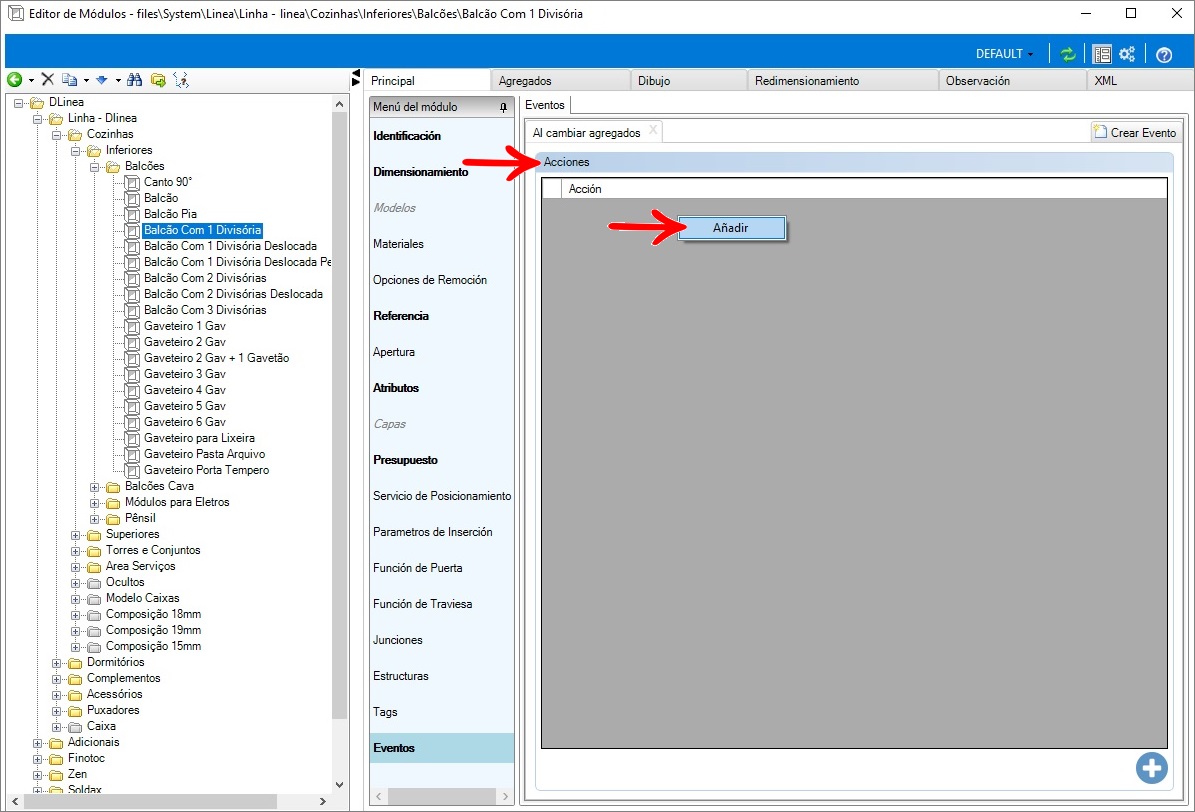Image resolution: width=1195 pixels, height=812 pixels.
Task: Open dropdown arrow next to back icon
Action: coord(31,80)
